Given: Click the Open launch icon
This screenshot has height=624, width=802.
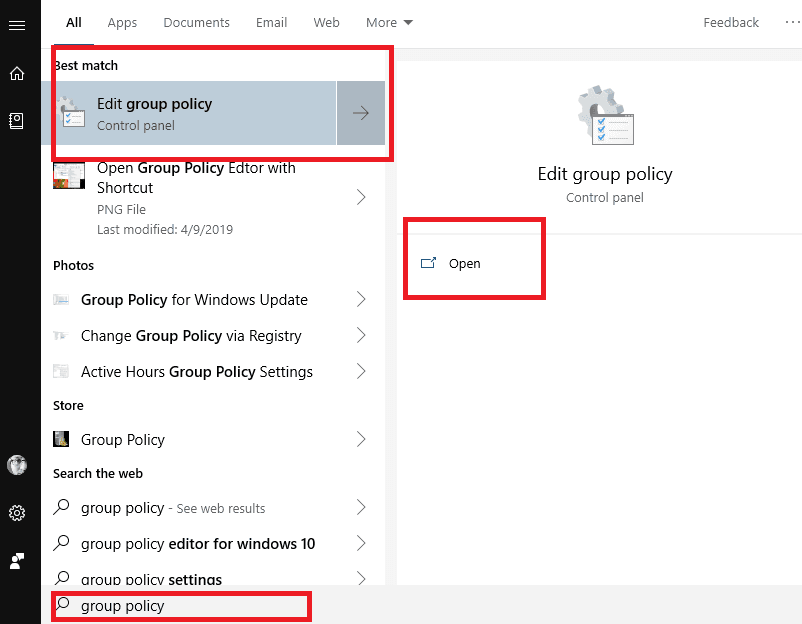Looking at the screenshot, I should coord(428,263).
